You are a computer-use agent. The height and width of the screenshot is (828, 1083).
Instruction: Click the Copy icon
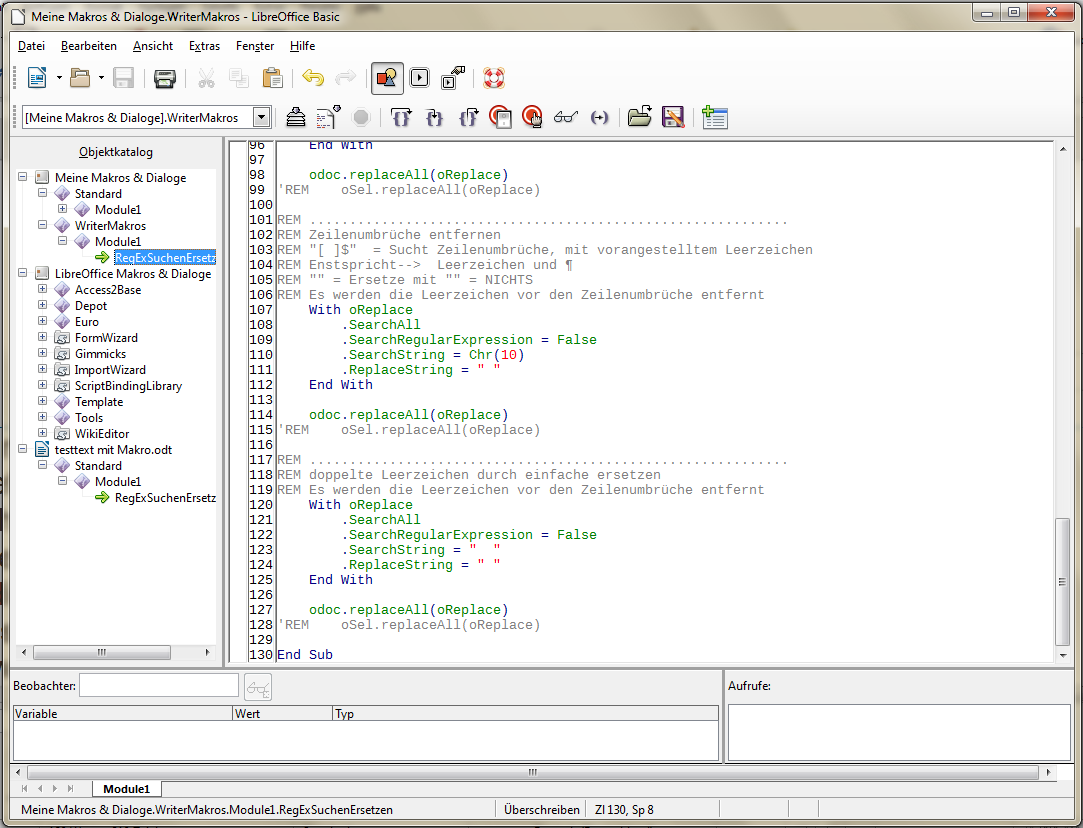pyautogui.click(x=239, y=78)
